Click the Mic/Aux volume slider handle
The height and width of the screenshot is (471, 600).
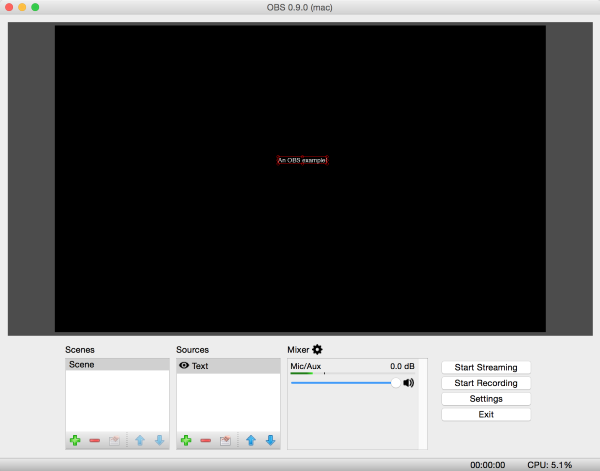(396, 382)
